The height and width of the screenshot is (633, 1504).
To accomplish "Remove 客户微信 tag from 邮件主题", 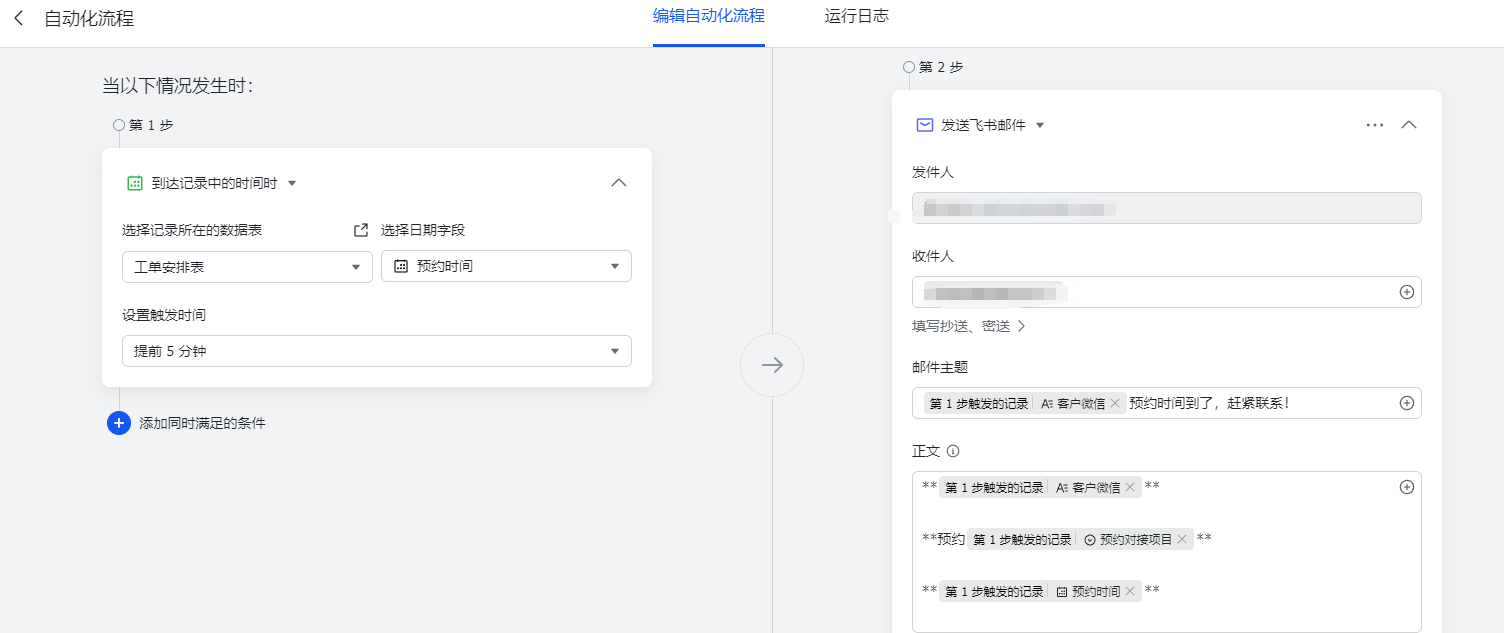I will tap(1115, 403).
